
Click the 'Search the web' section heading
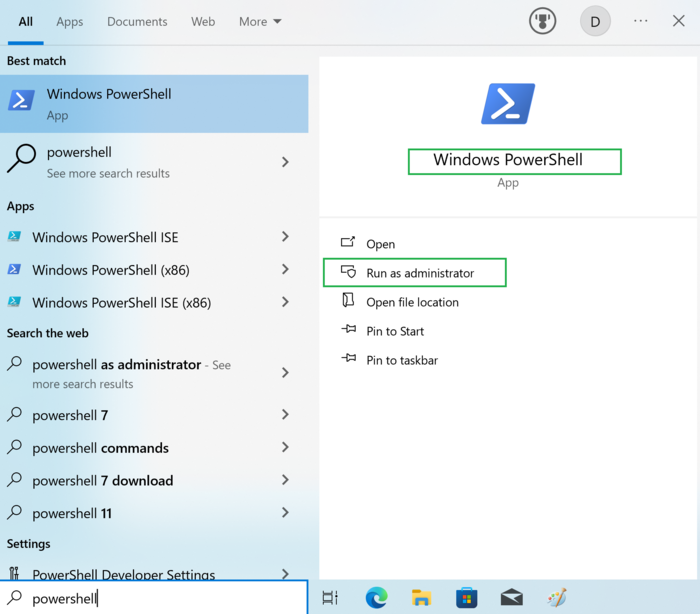click(47, 333)
